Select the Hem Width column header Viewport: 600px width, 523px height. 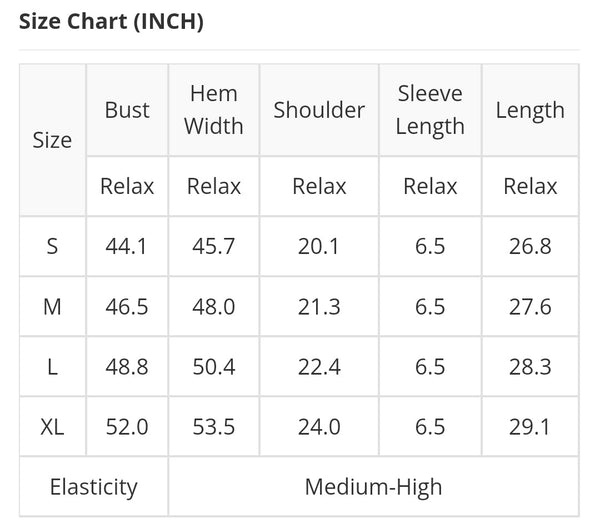tap(214, 110)
